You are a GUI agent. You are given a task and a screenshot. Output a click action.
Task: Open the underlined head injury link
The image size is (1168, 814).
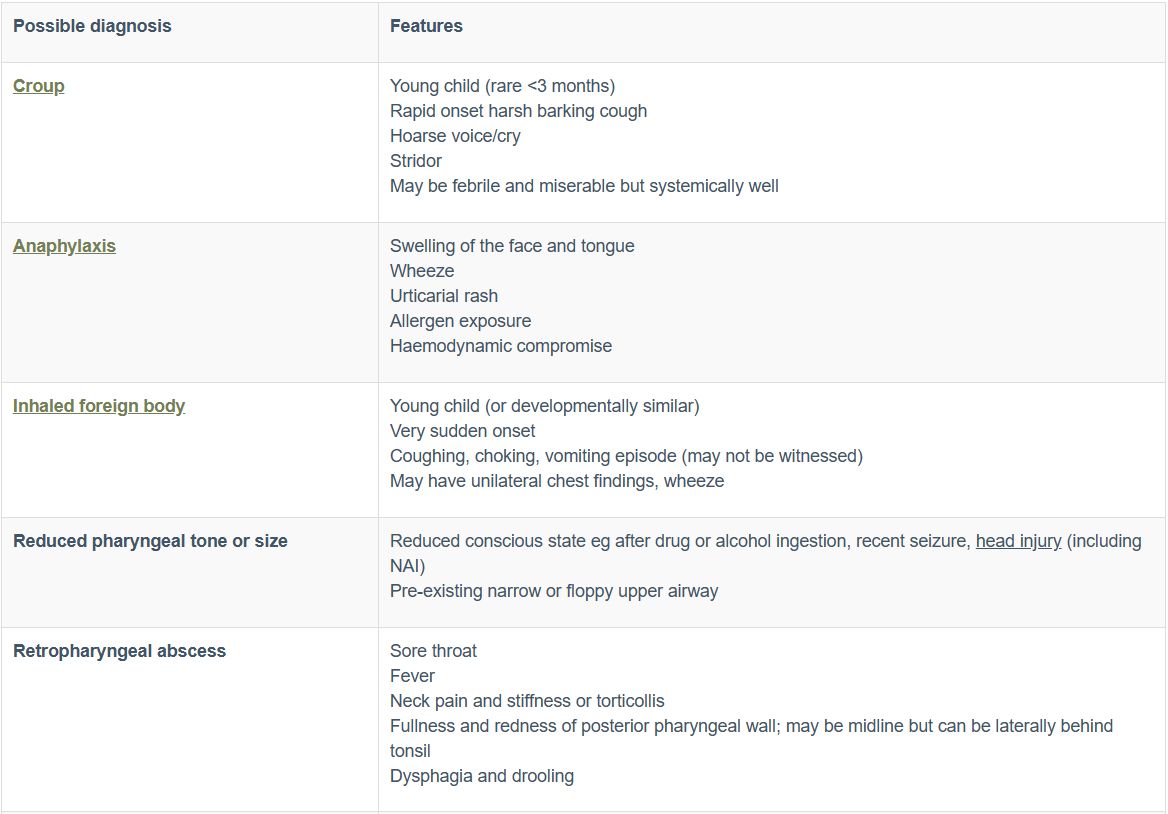1018,541
